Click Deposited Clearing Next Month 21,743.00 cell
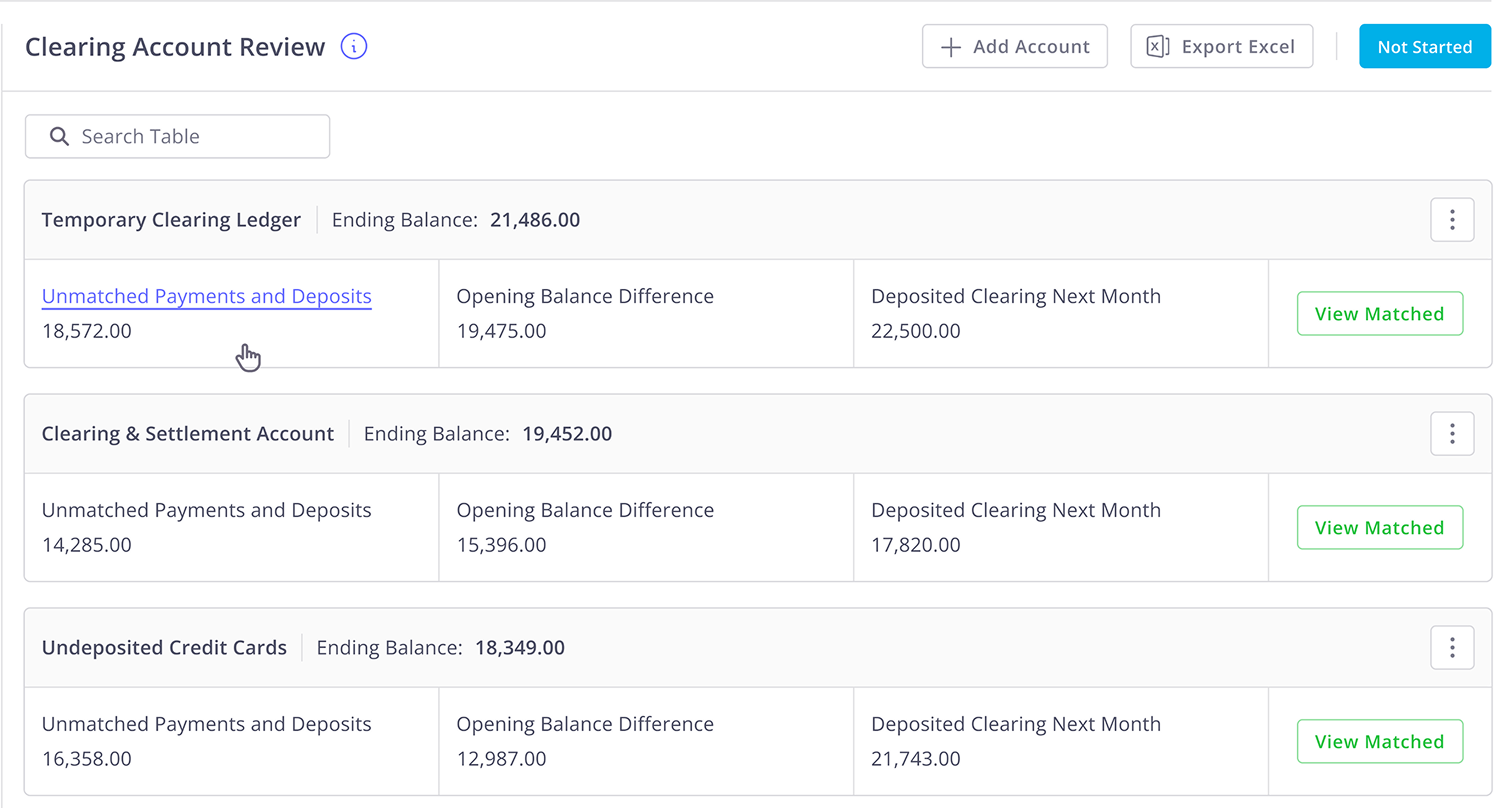 pos(1061,742)
